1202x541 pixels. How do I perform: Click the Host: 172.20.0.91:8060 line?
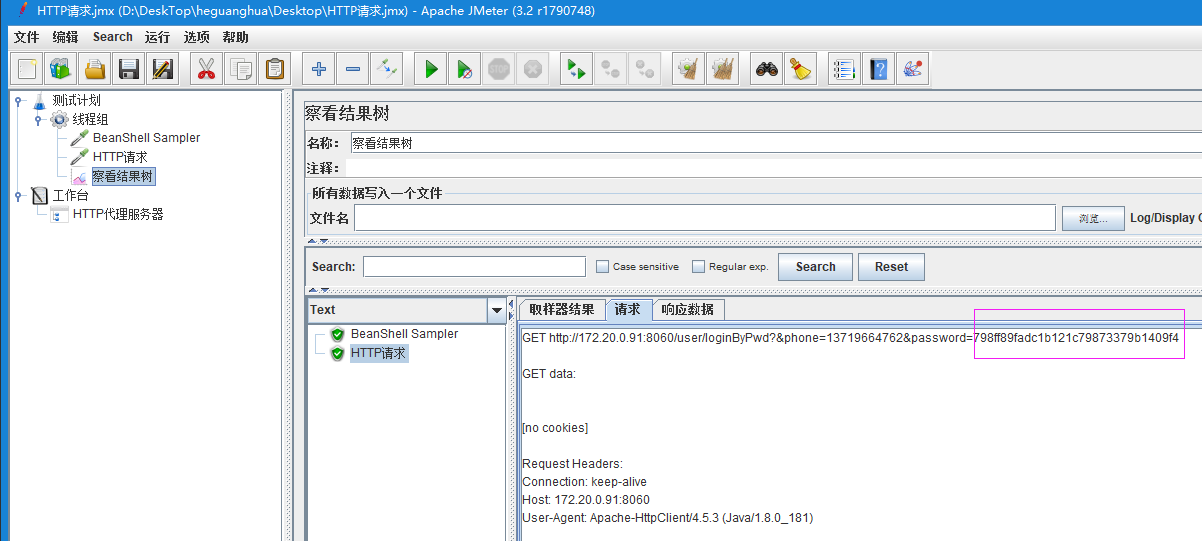pos(586,500)
